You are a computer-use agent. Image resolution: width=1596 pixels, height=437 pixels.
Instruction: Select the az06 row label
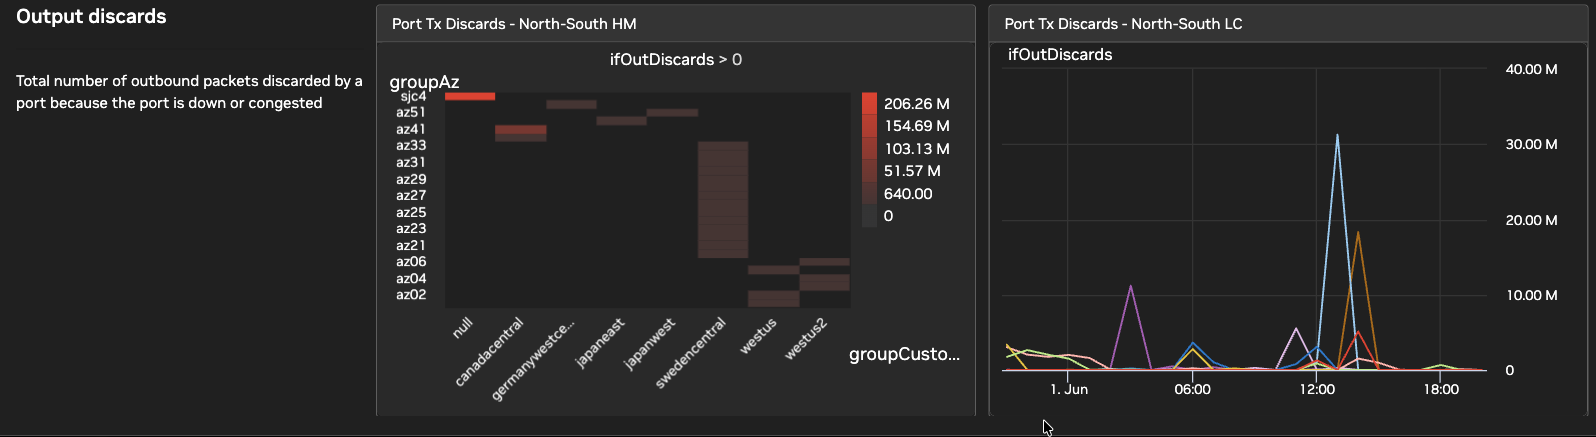(x=411, y=261)
